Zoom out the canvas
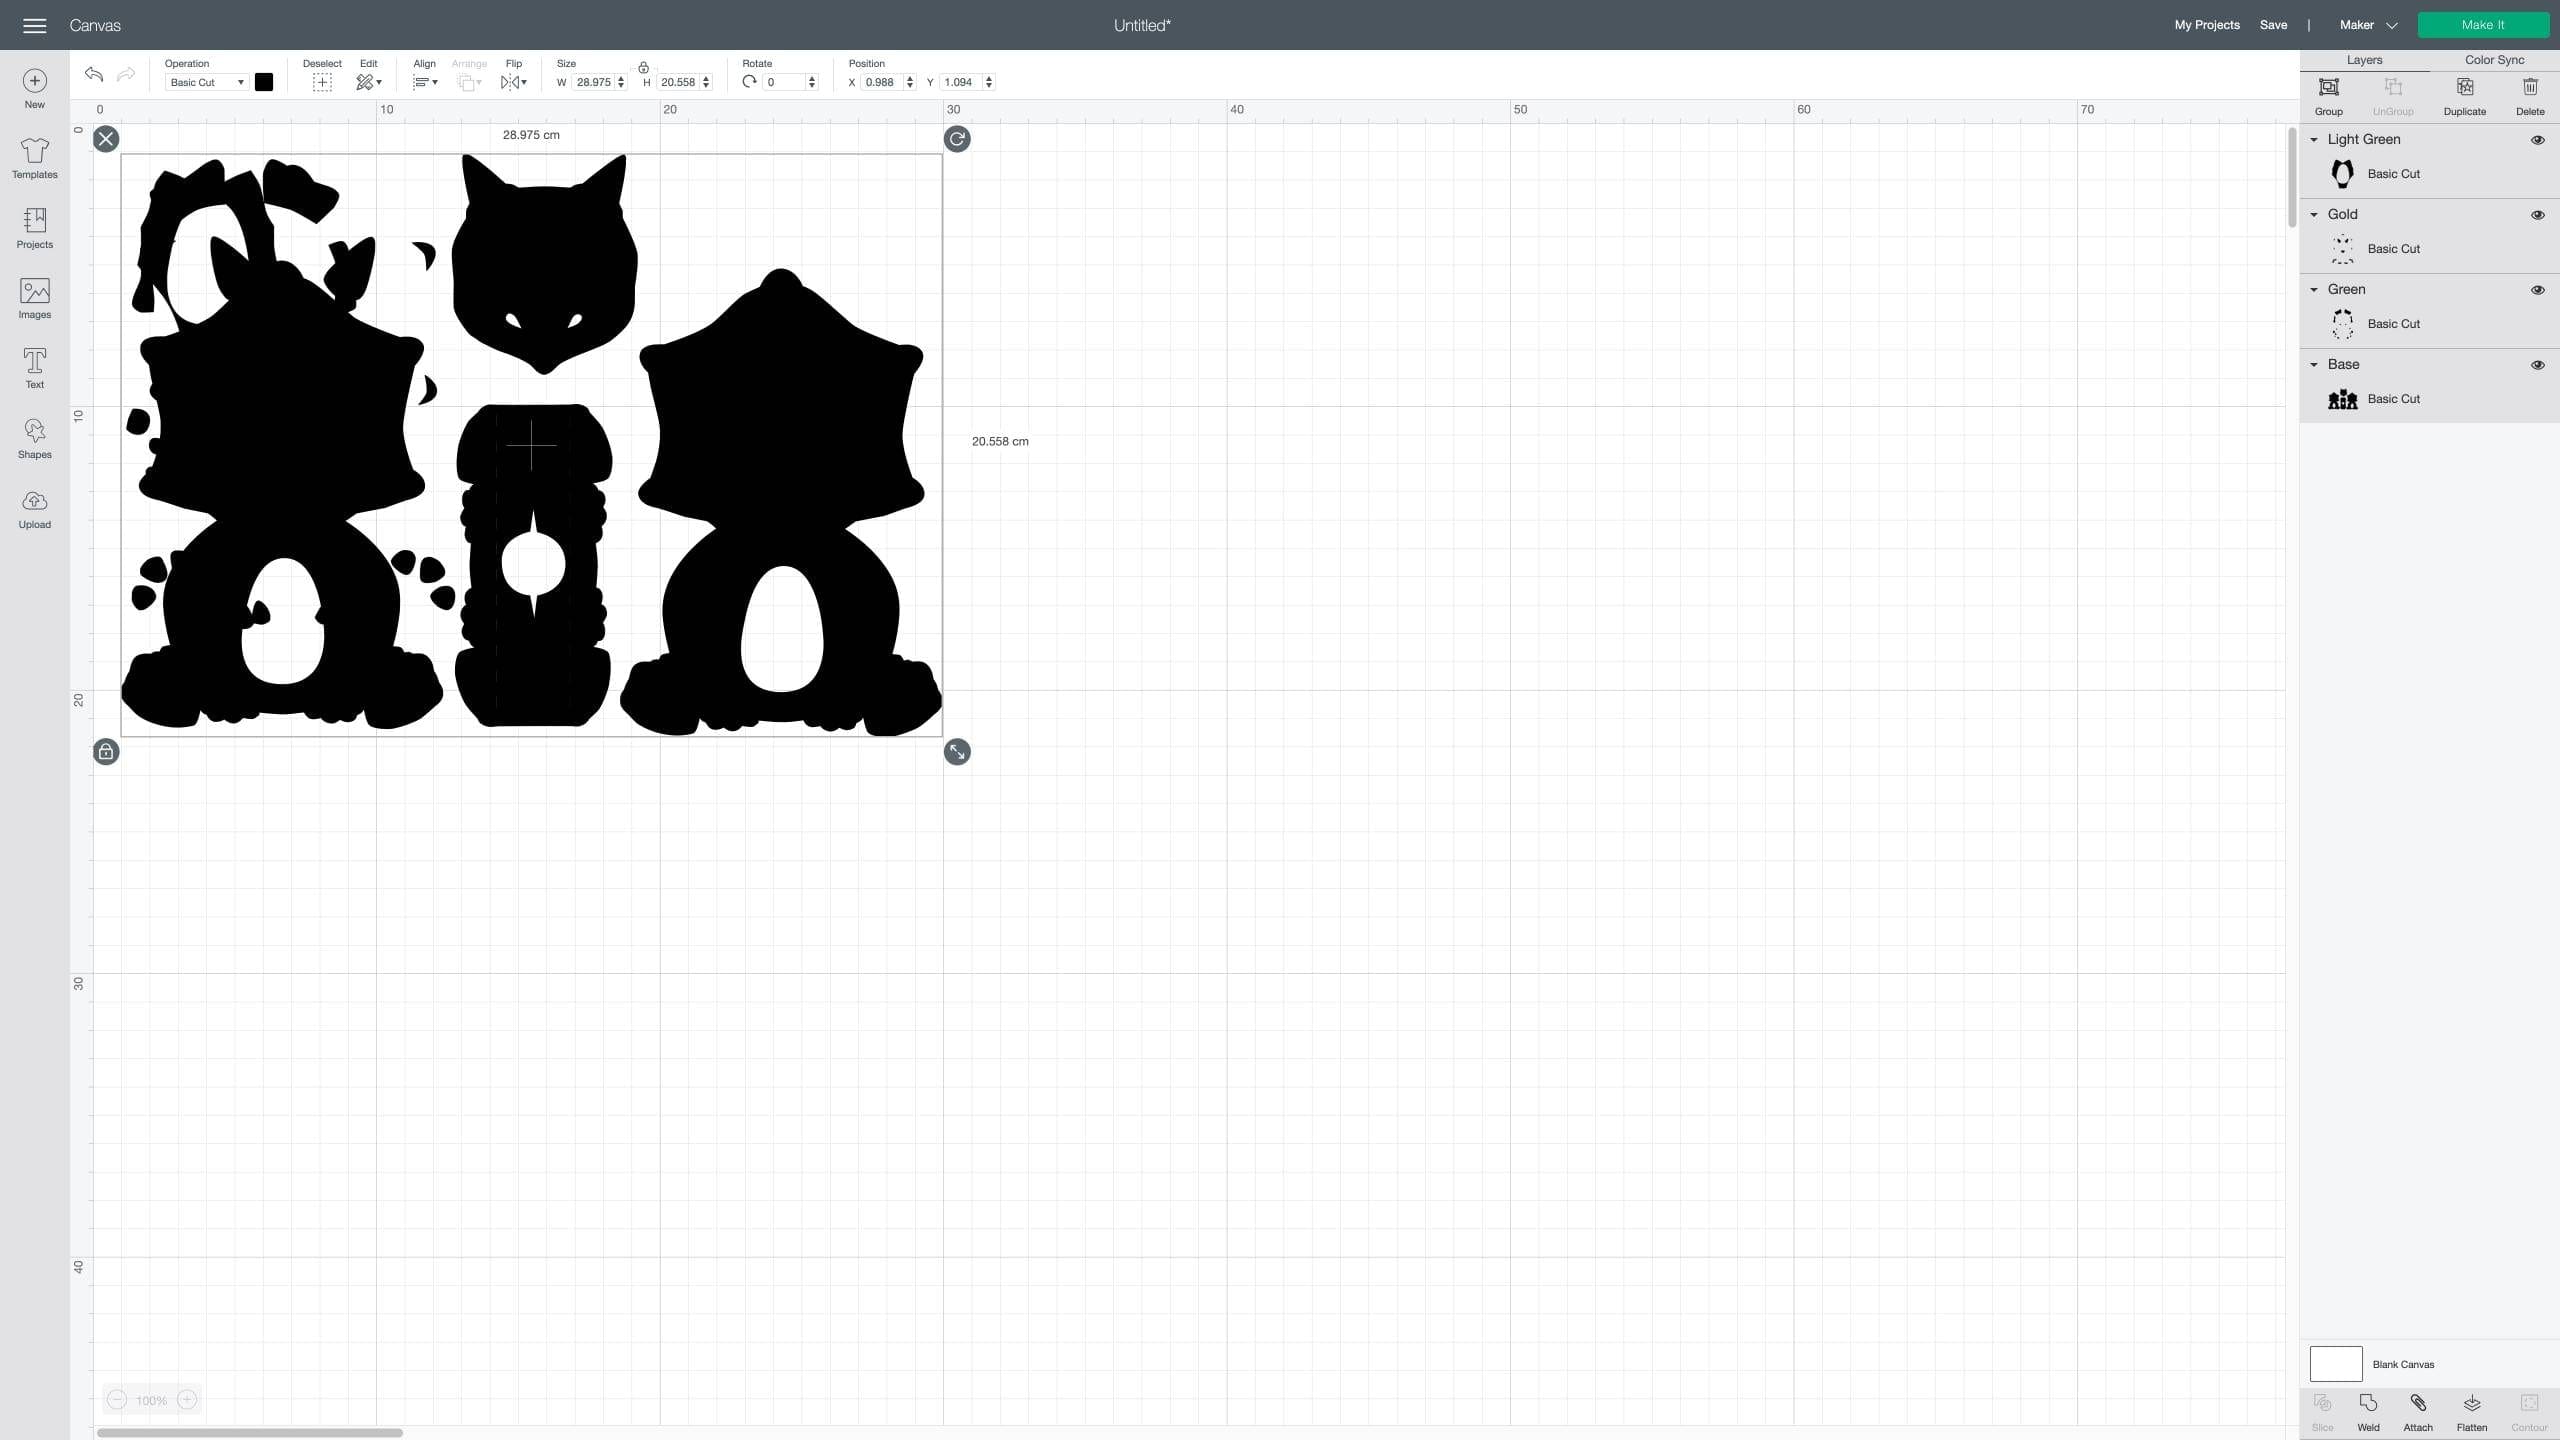 (x=117, y=1400)
